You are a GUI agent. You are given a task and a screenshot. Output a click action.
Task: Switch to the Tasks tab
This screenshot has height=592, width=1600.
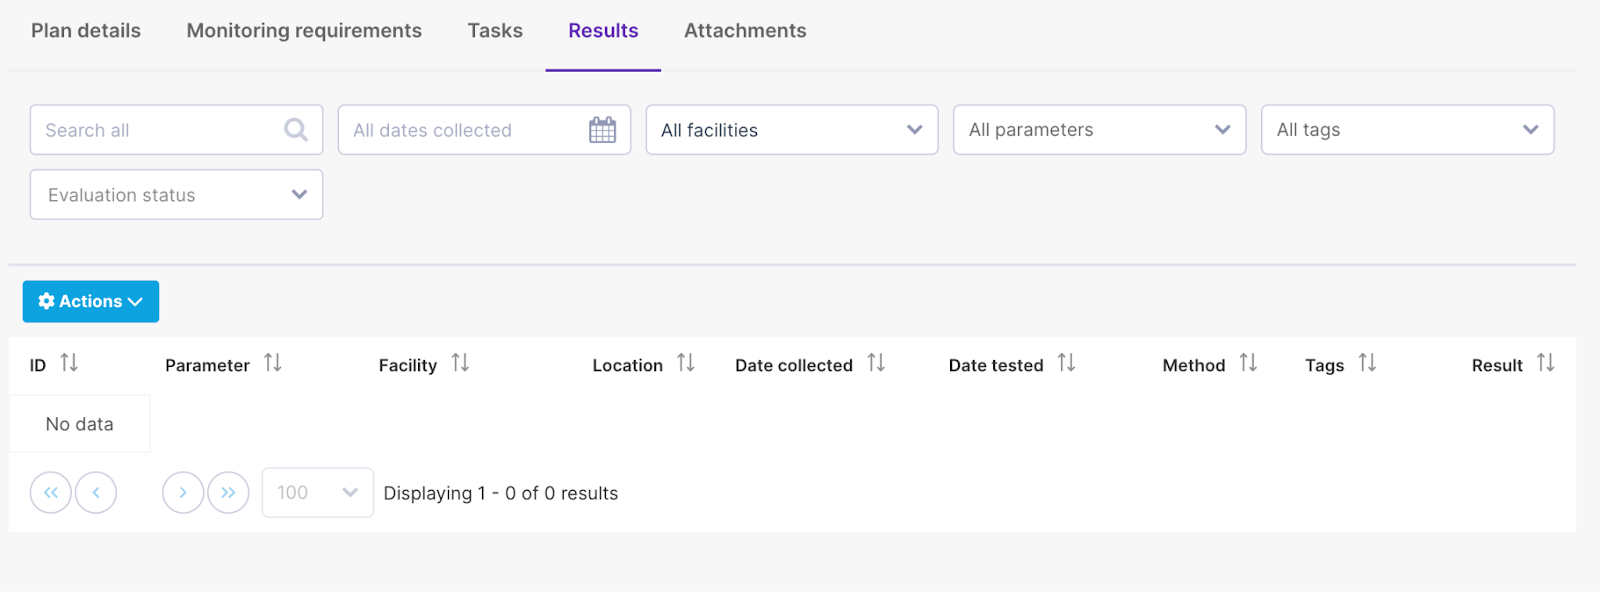pyautogui.click(x=495, y=31)
